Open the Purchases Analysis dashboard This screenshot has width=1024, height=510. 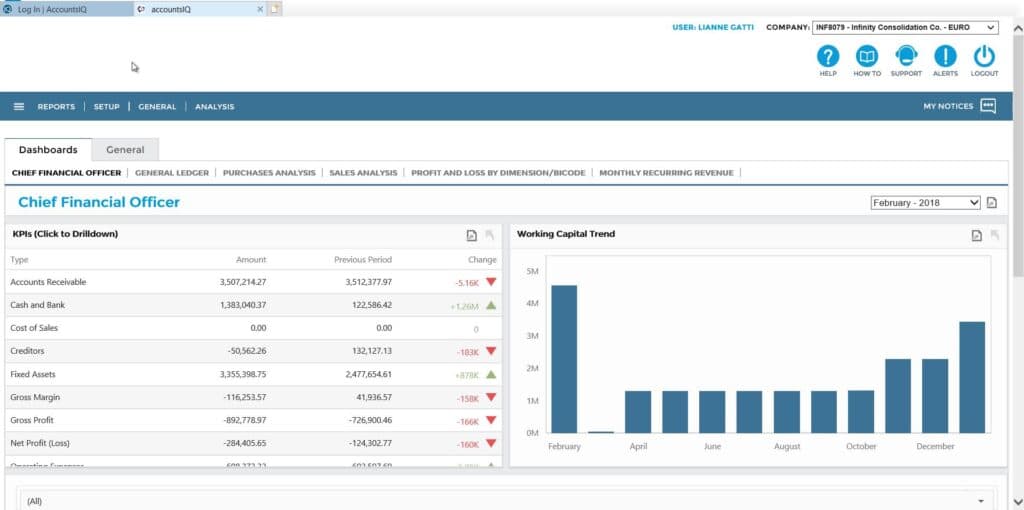coord(269,173)
